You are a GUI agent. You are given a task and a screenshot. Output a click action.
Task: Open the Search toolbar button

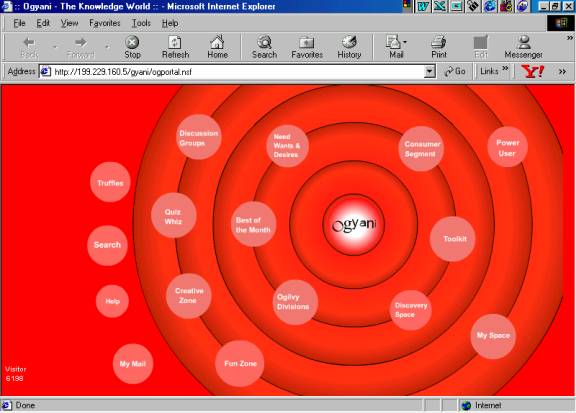[x=264, y=48]
